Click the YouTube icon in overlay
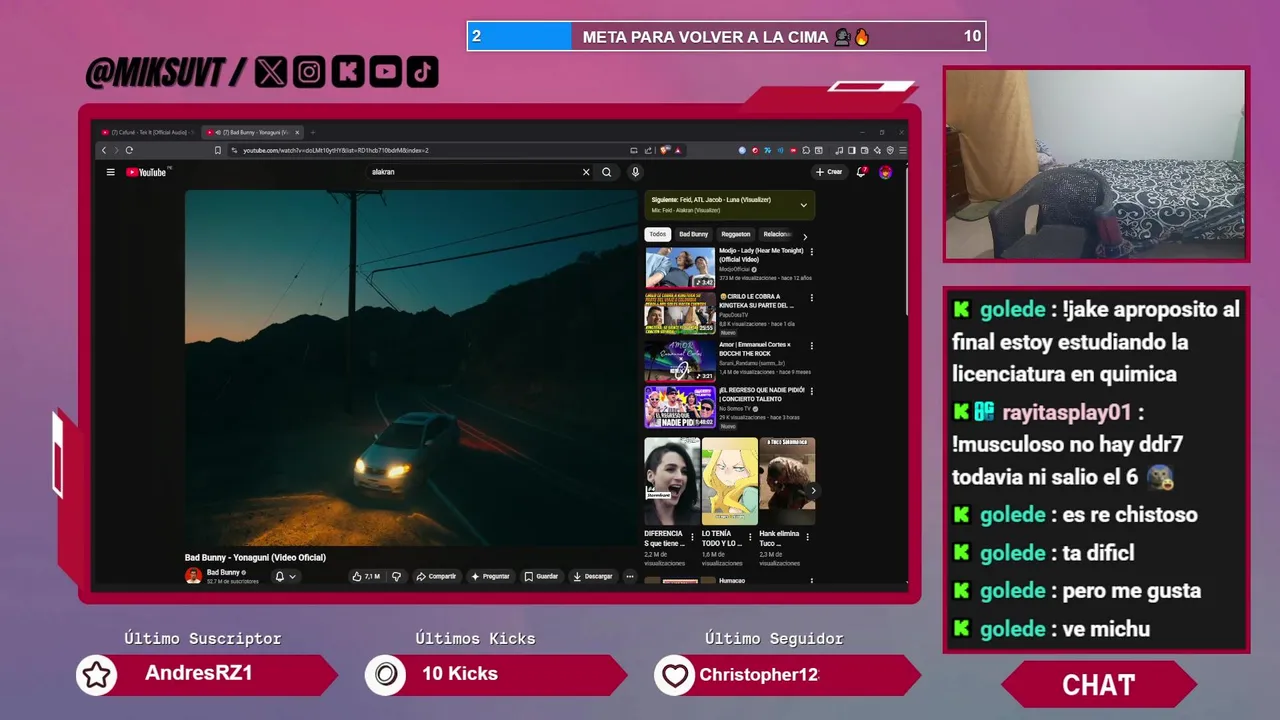Image resolution: width=1280 pixels, height=720 pixels. 385,71
